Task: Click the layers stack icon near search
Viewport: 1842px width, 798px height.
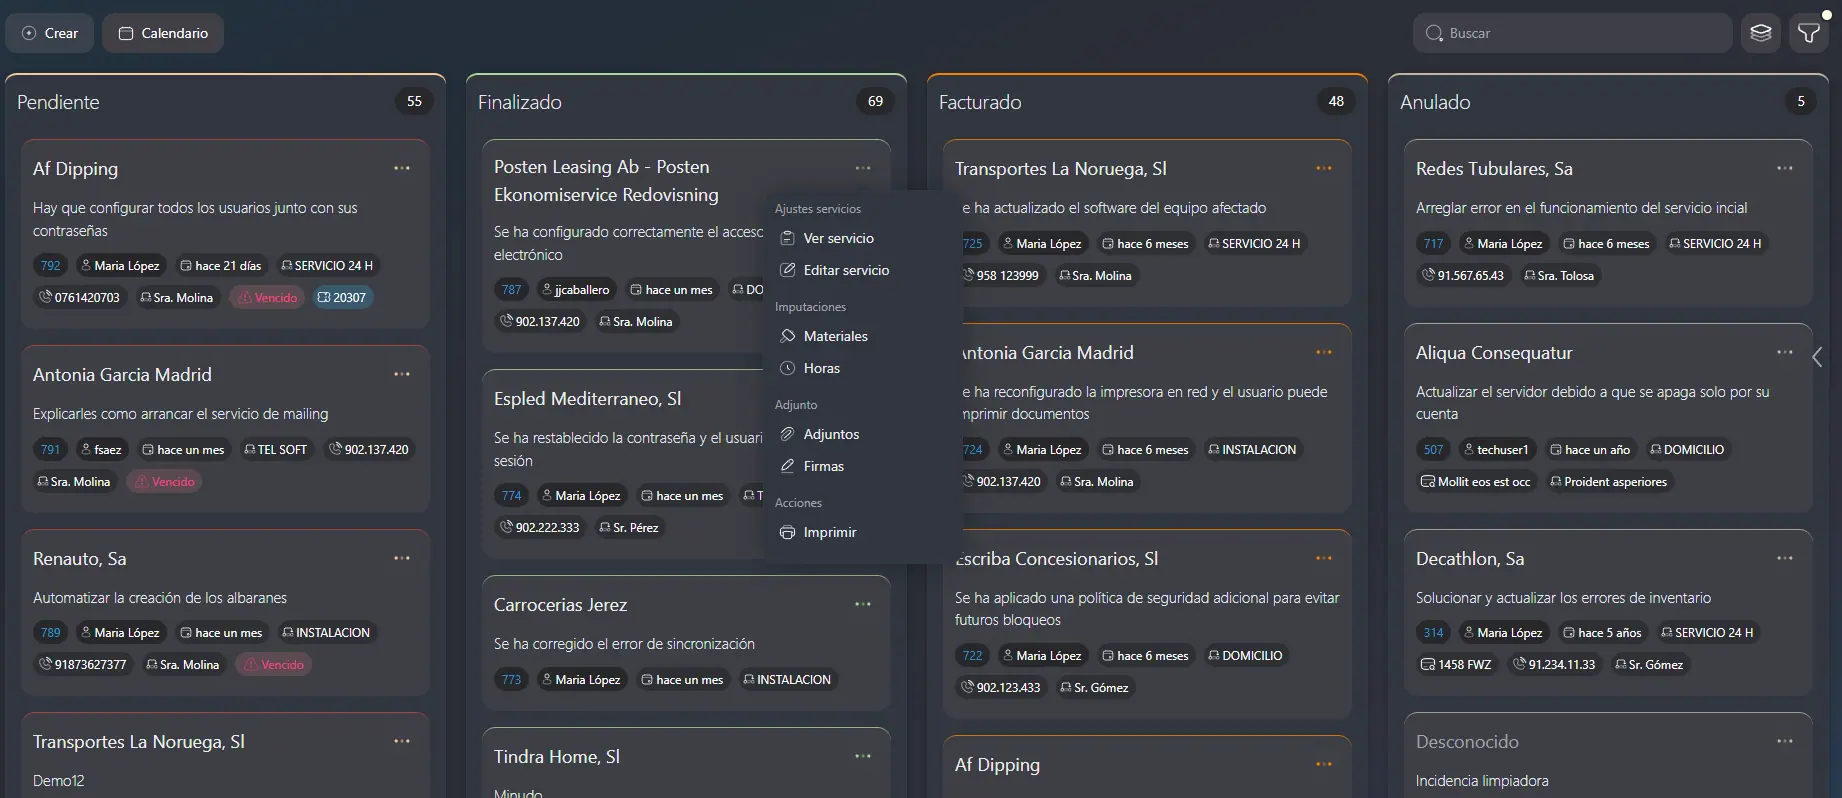Action: click(x=1761, y=33)
